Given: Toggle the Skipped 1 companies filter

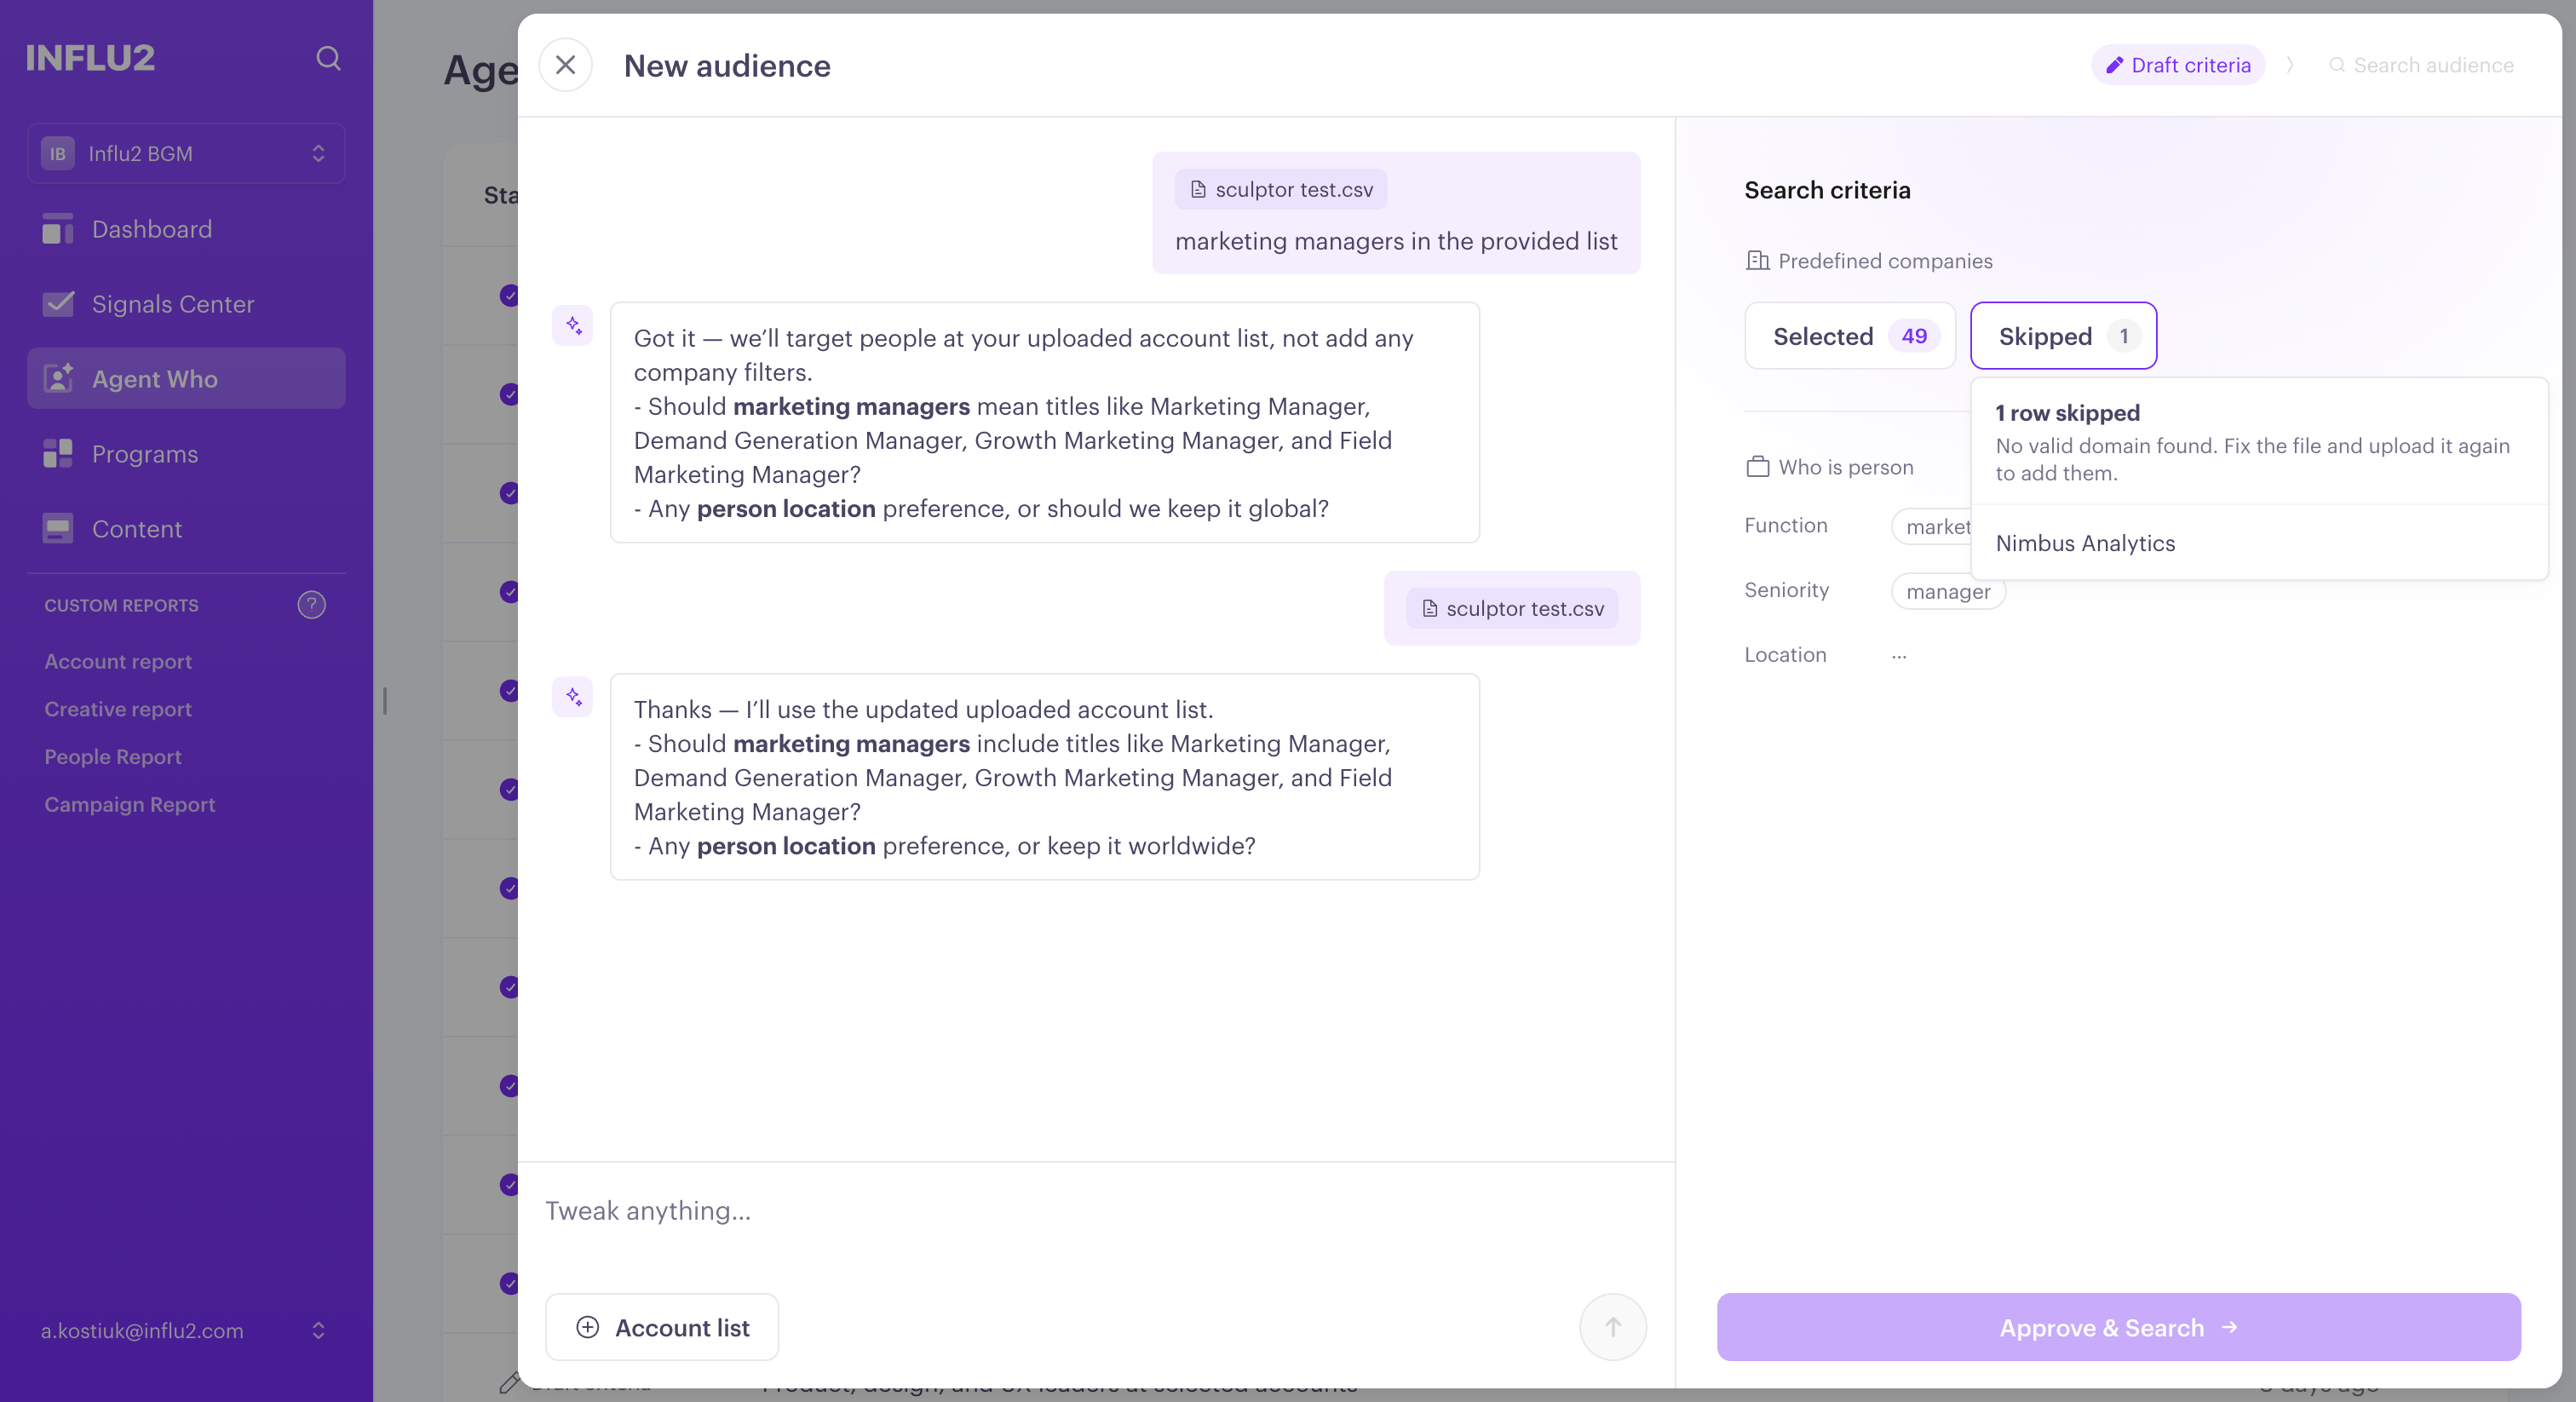Looking at the screenshot, I should [x=2063, y=336].
